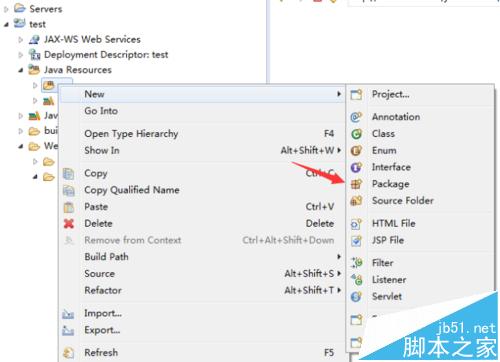Click the Listener icon

point(357,280)
